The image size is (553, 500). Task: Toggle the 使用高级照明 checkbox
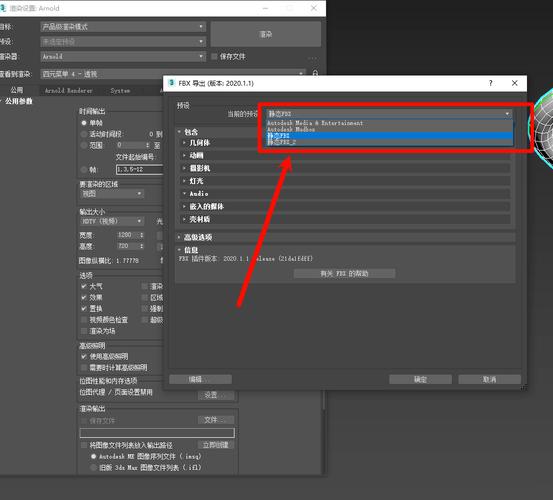(84, 356)
